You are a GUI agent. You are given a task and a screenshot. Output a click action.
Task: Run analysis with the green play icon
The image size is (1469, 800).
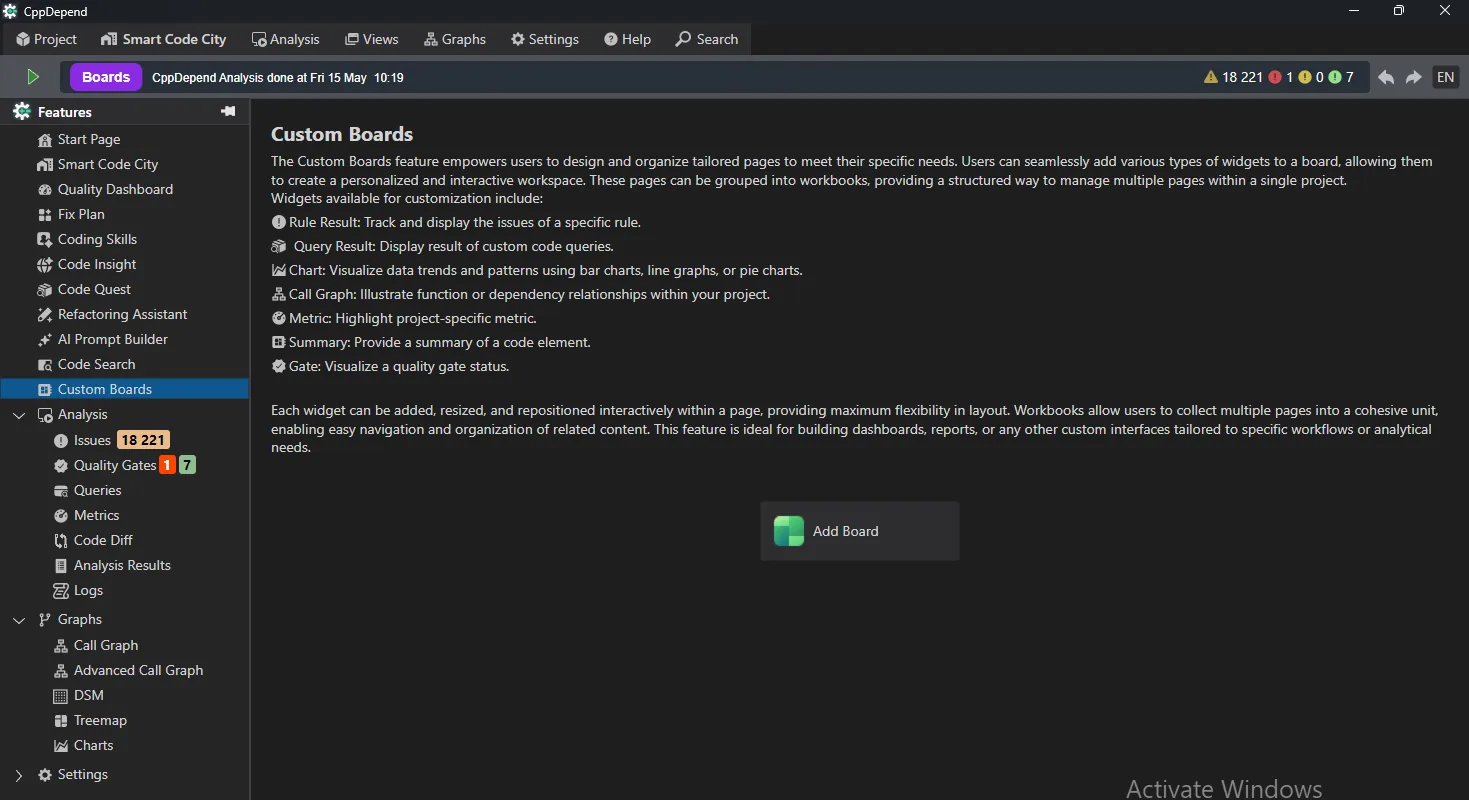(x=33, y=77)
